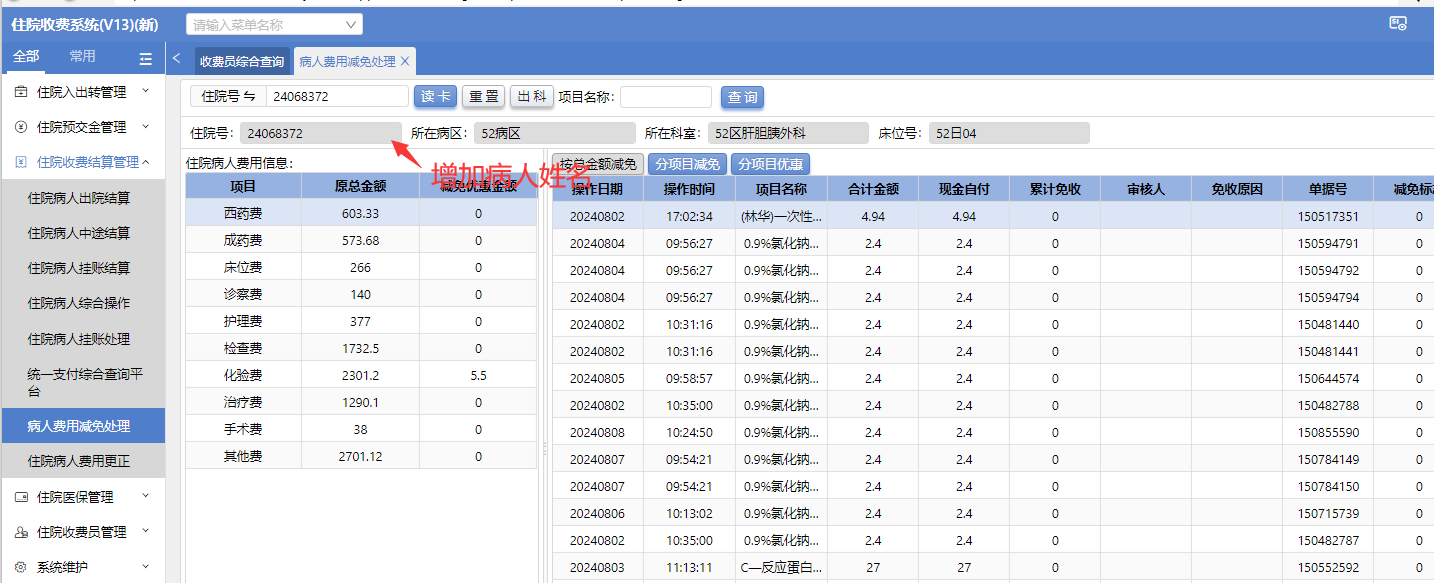
Task: Click the 查询 button
Action: click(742, 97)
